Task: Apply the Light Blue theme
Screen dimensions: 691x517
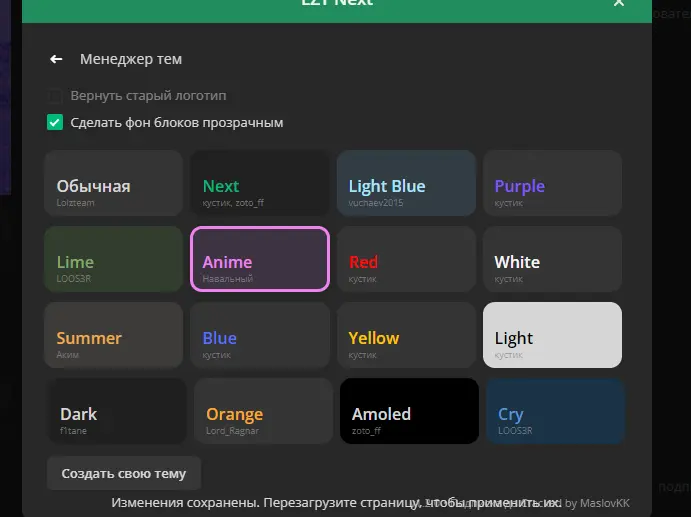Action: point(405,183)
